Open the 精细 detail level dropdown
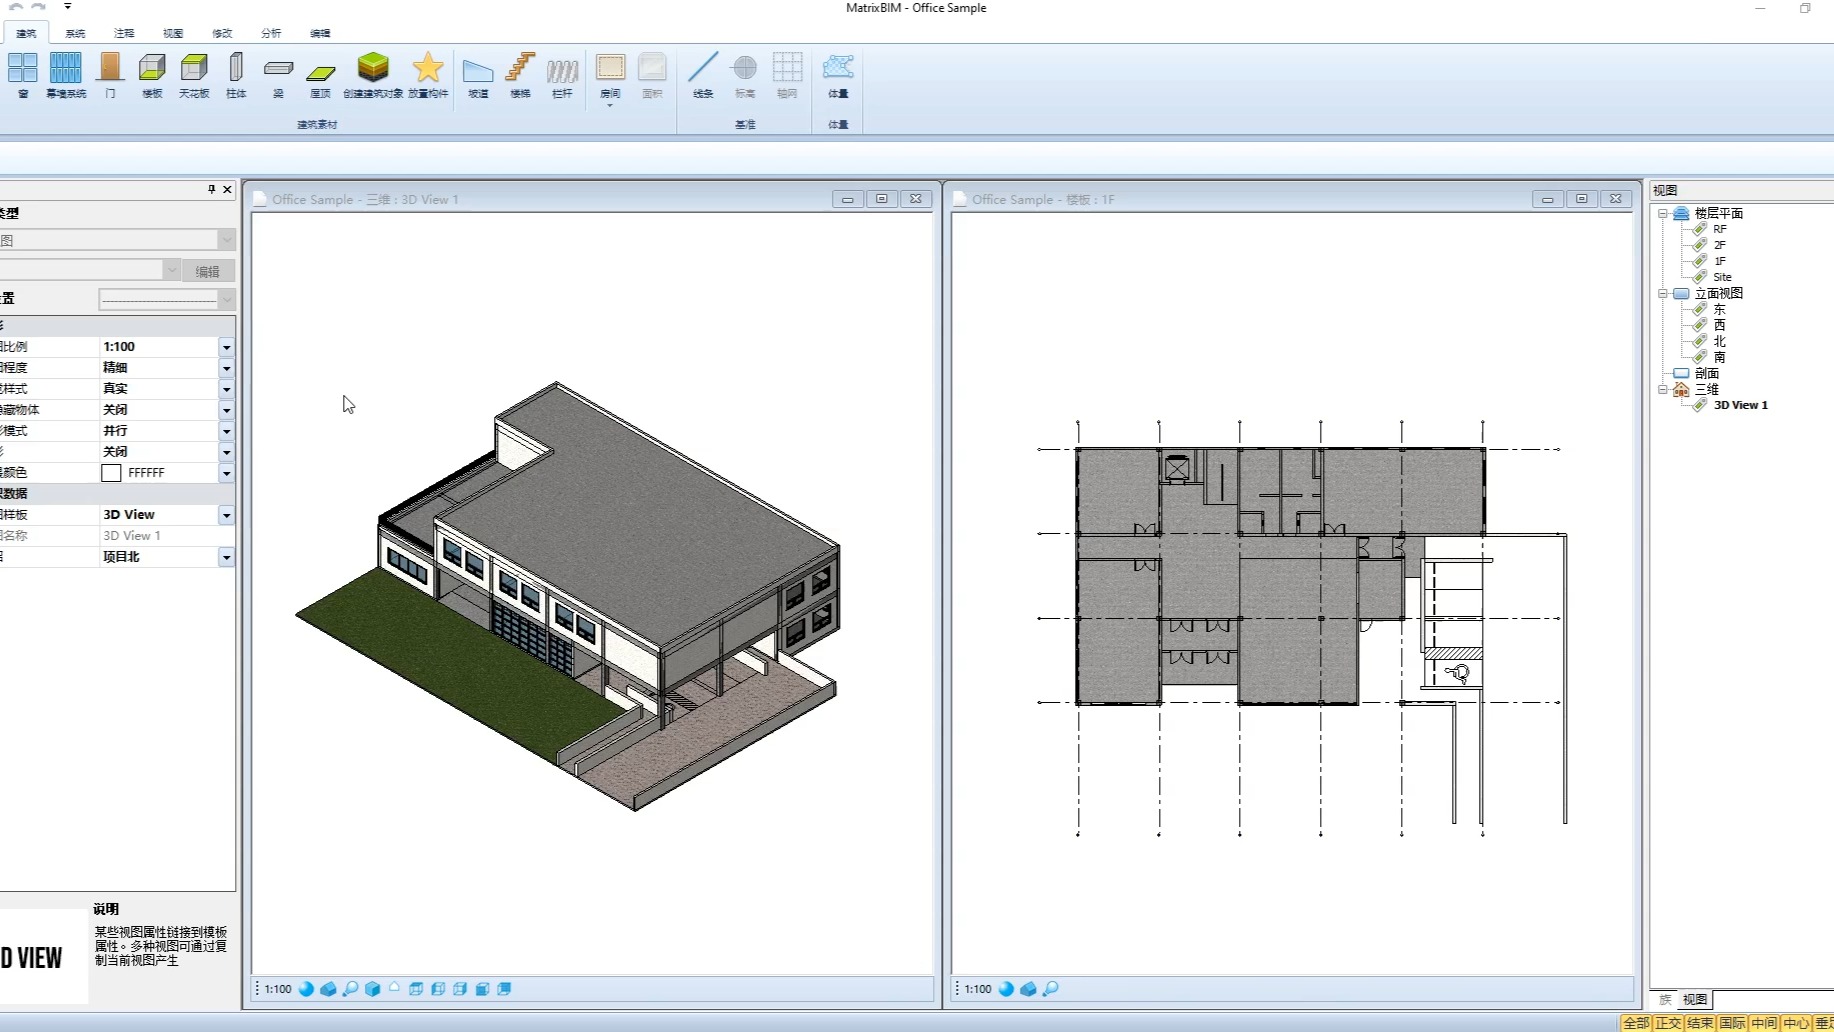This screenshot has width=1834, height=1032. pyautogui.click(x=226, y=368)
